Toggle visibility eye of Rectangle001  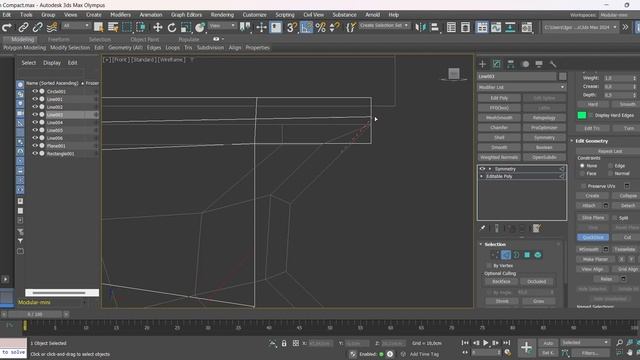[35, 153]
